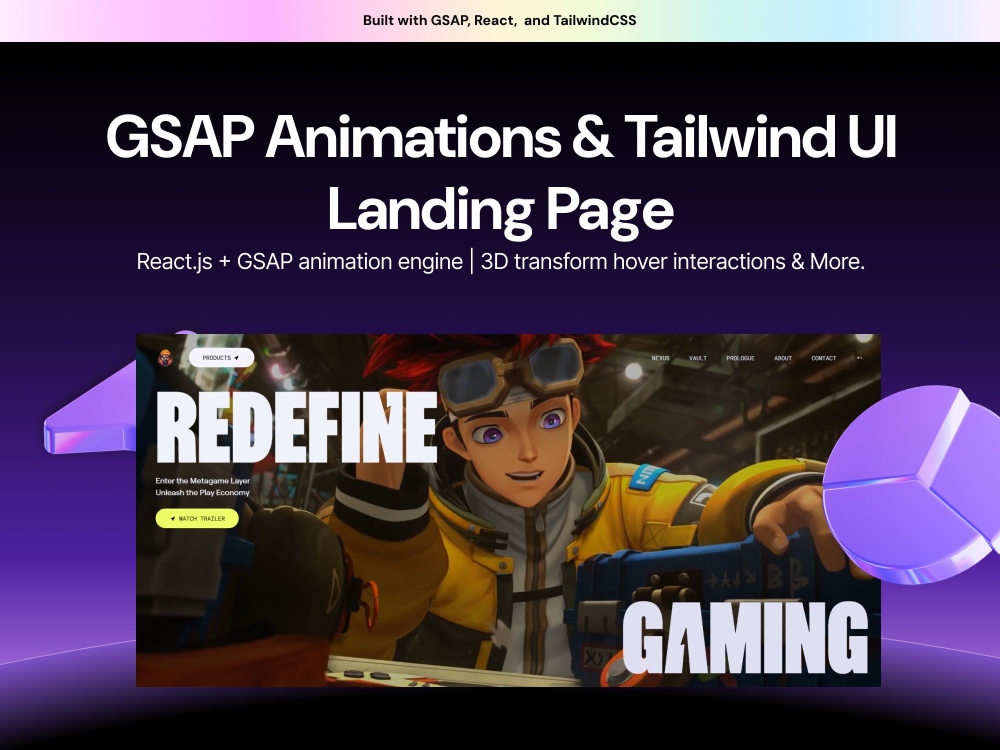Click the REDEFINE hero heading
The width and height of the screenshot is (1000, 750).
coord(297,427)
